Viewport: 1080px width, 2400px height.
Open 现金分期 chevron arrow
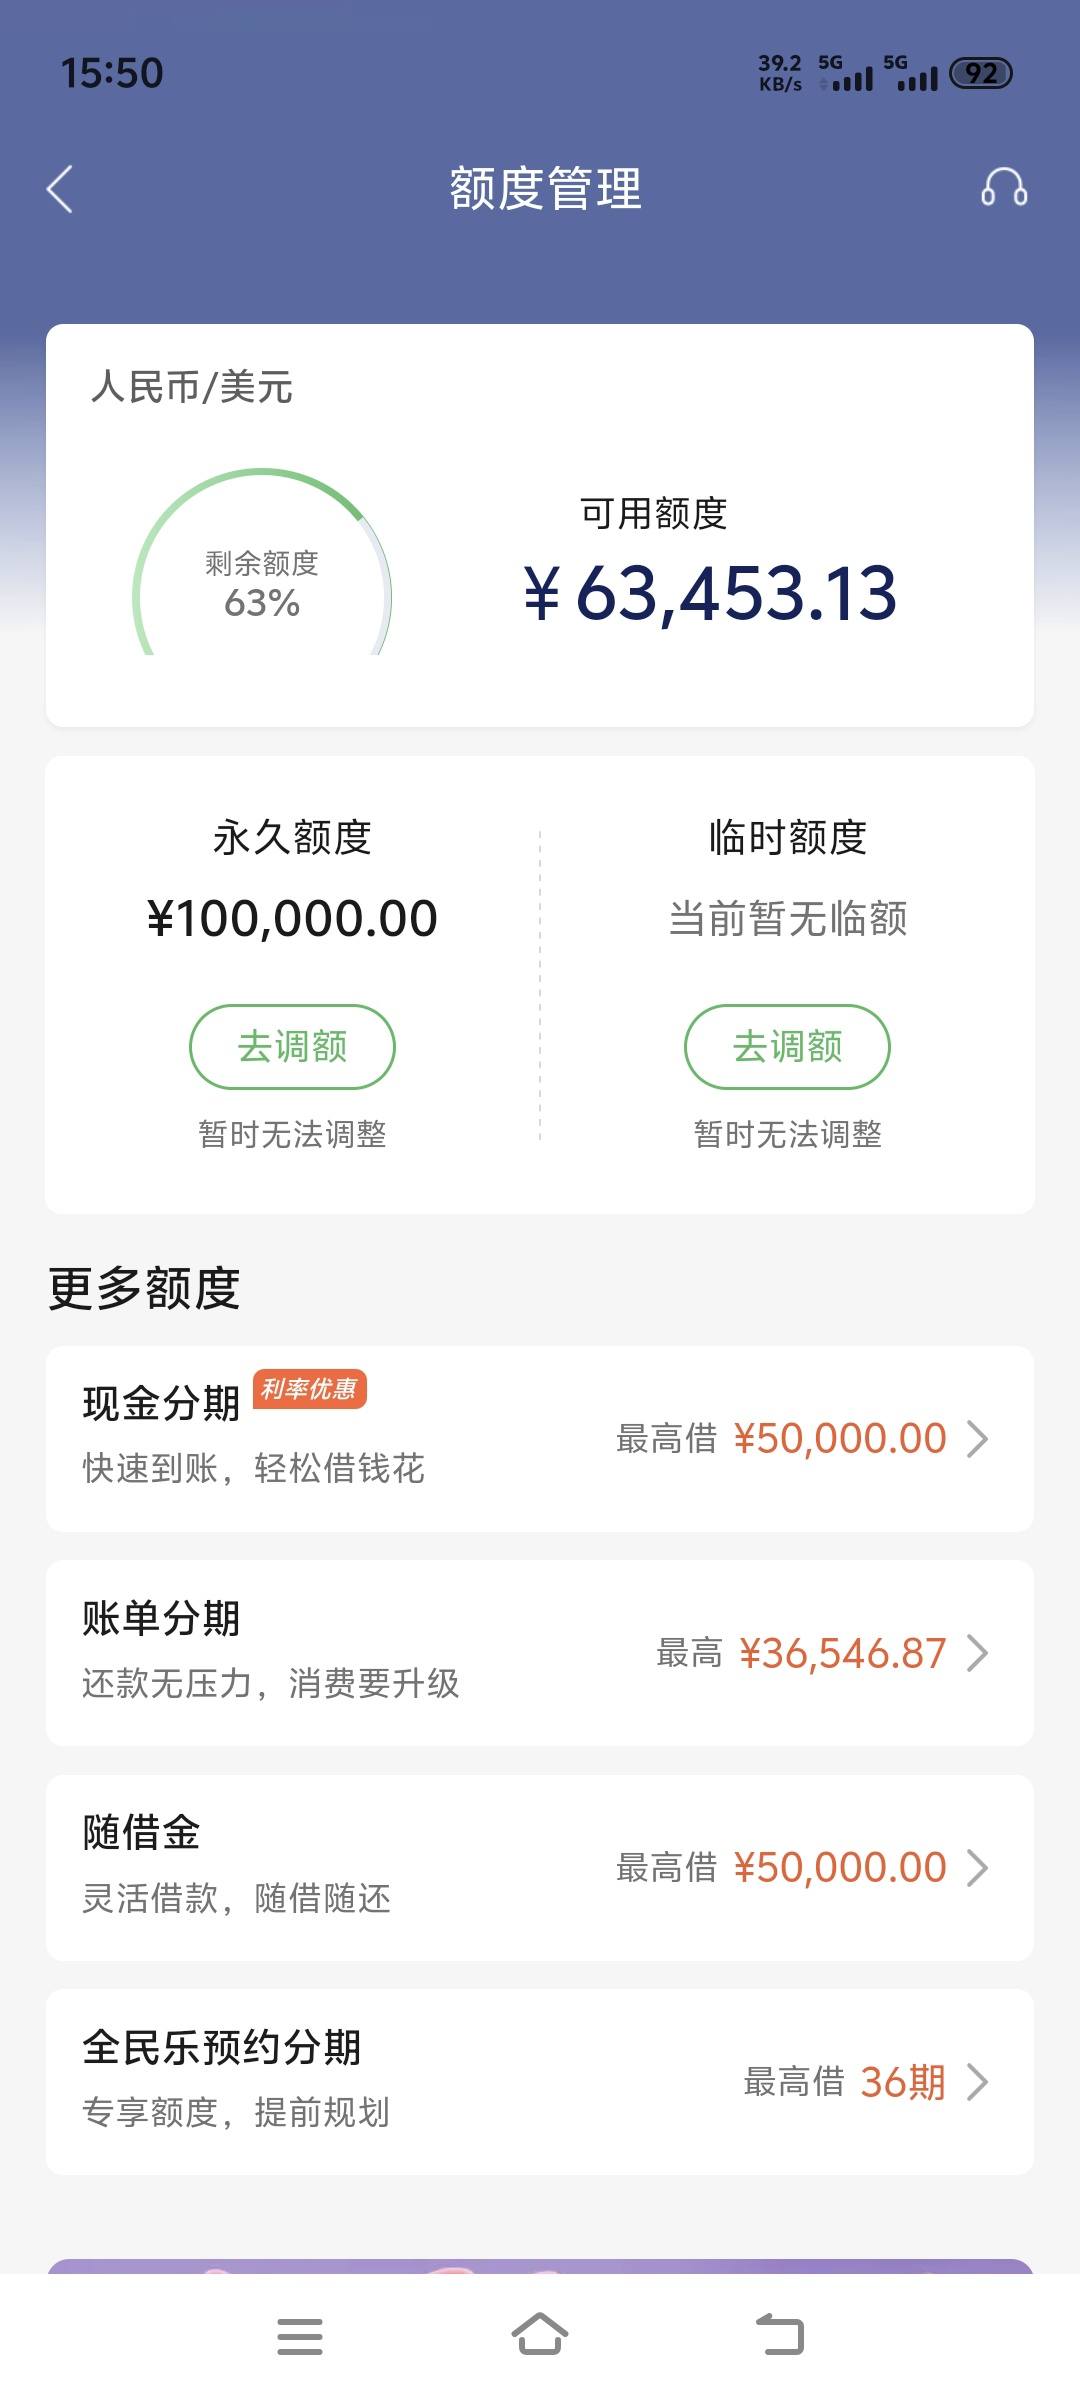click(x=977, y=1439)
